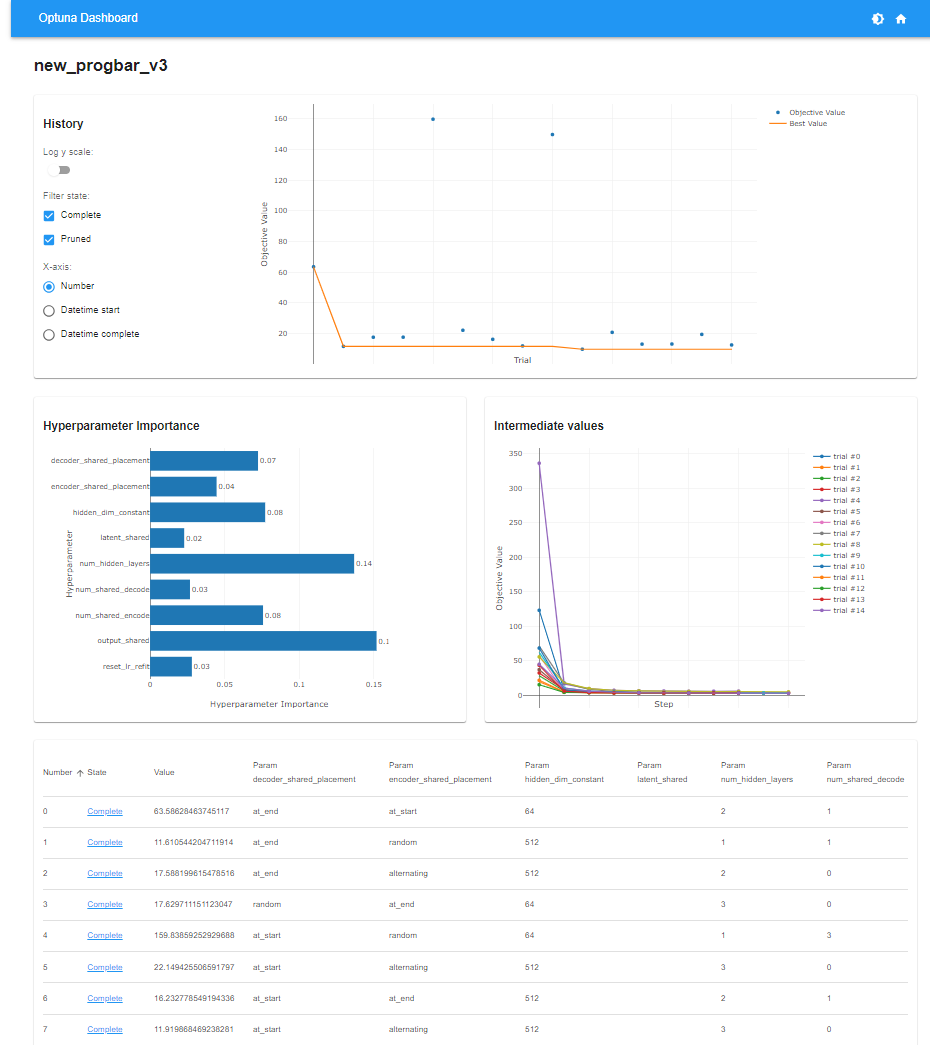Open Complete link for trial 1
Viewport: 930px width, 1045px height.
[105, 842]
